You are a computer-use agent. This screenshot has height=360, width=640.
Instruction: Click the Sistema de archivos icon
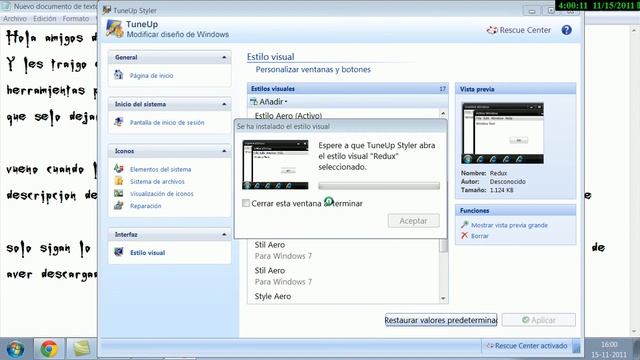point(119,181)
